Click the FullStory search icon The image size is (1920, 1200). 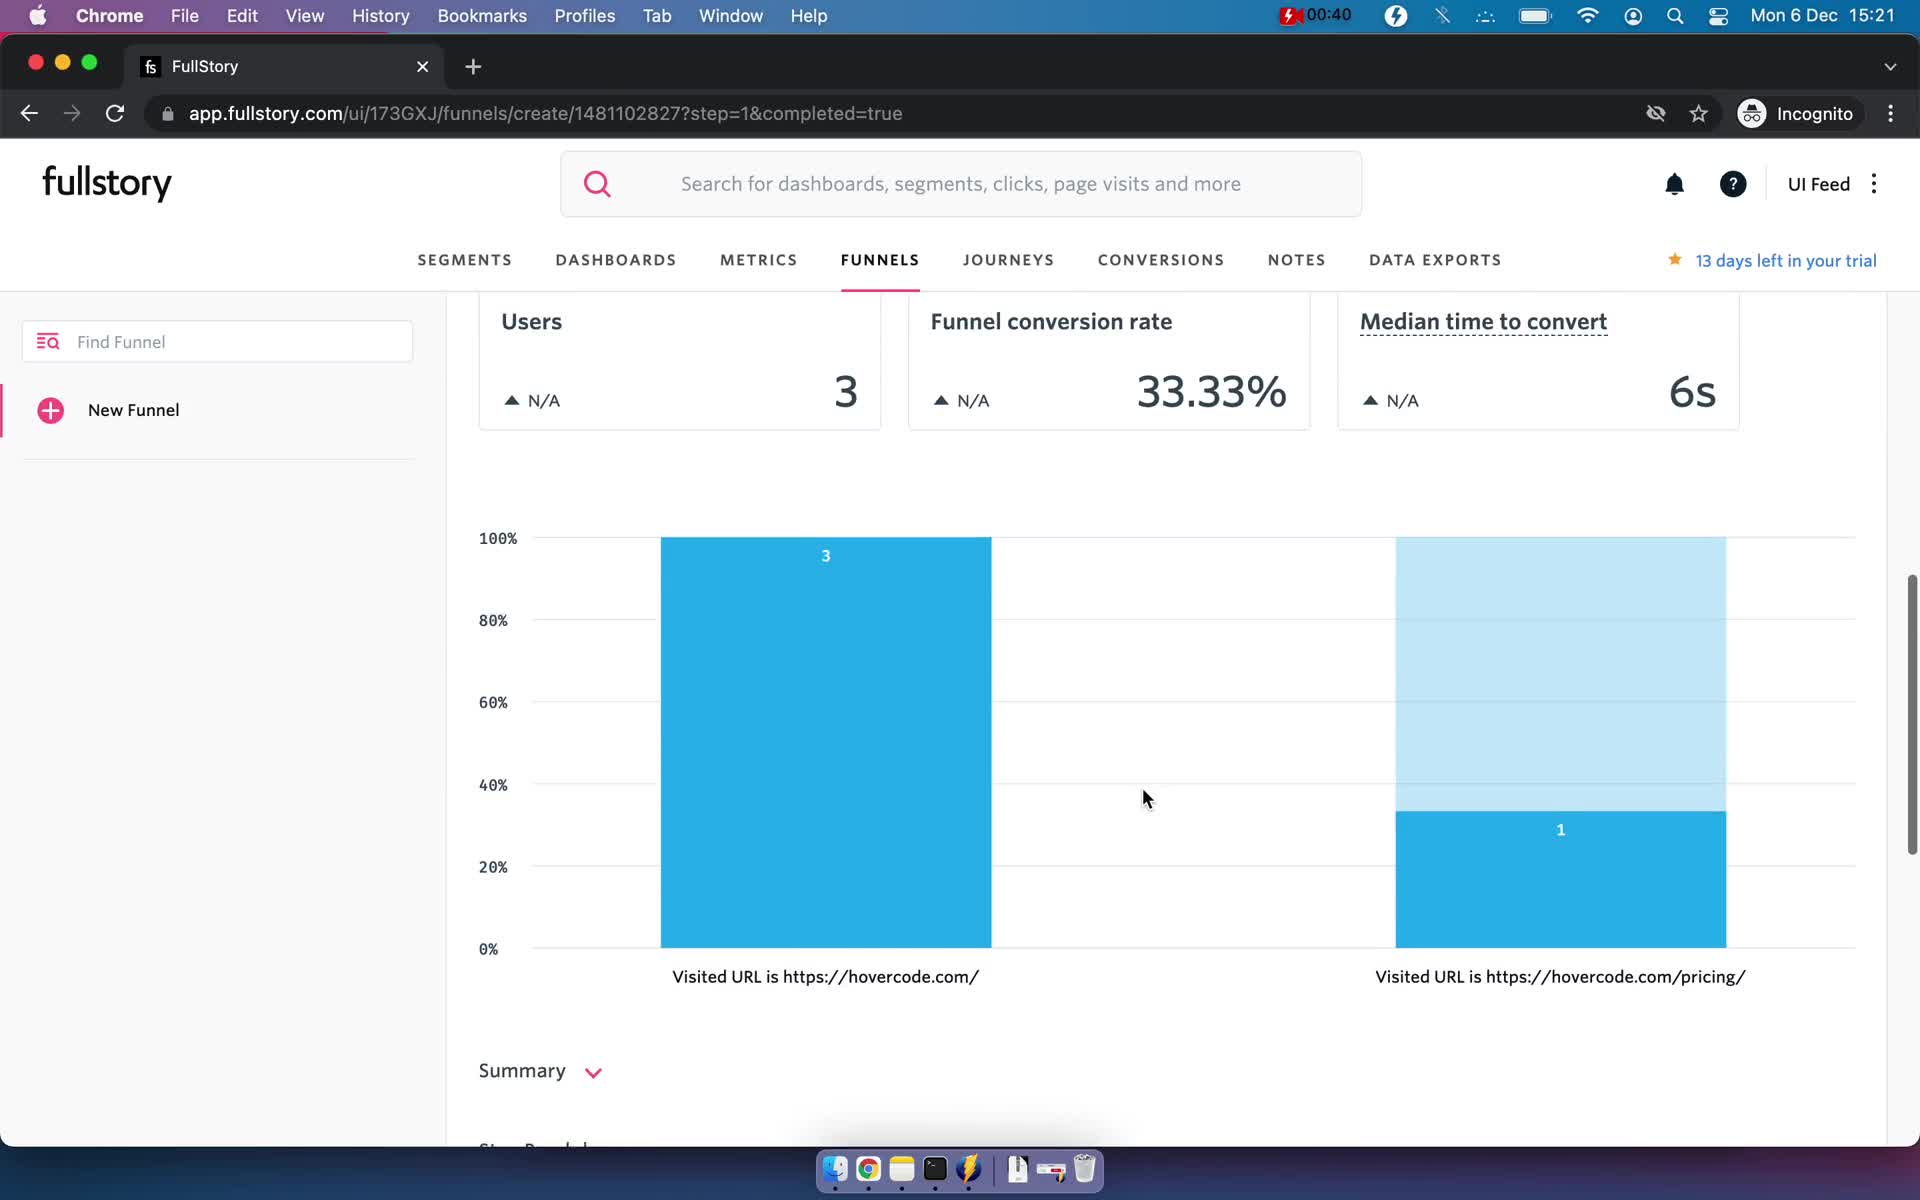[597, 182]
